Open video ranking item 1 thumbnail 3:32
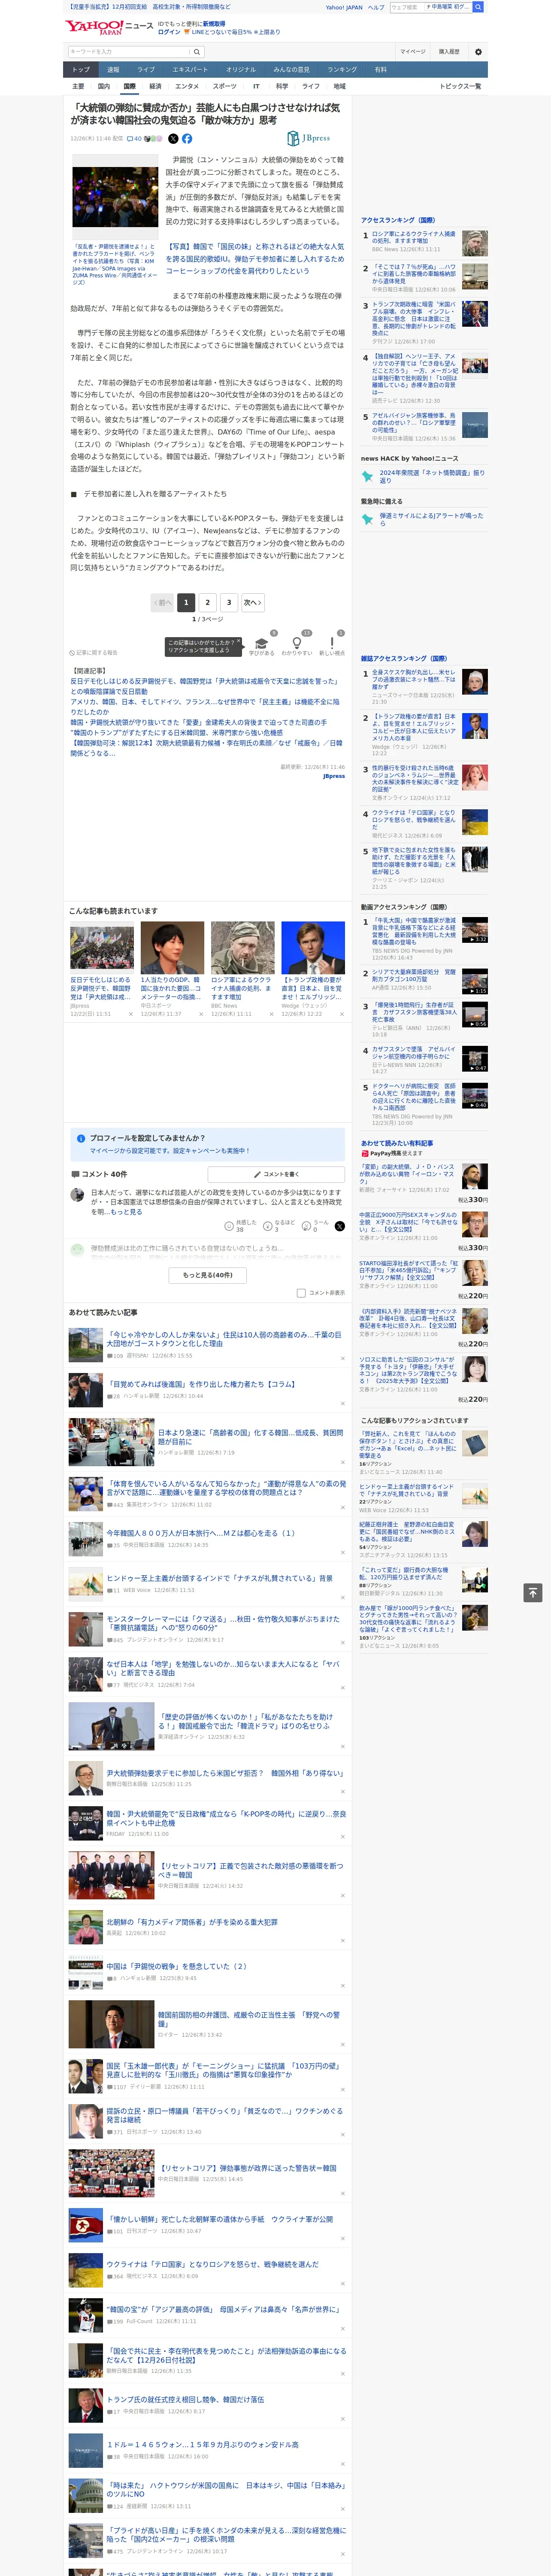 [x=475, y=930]
